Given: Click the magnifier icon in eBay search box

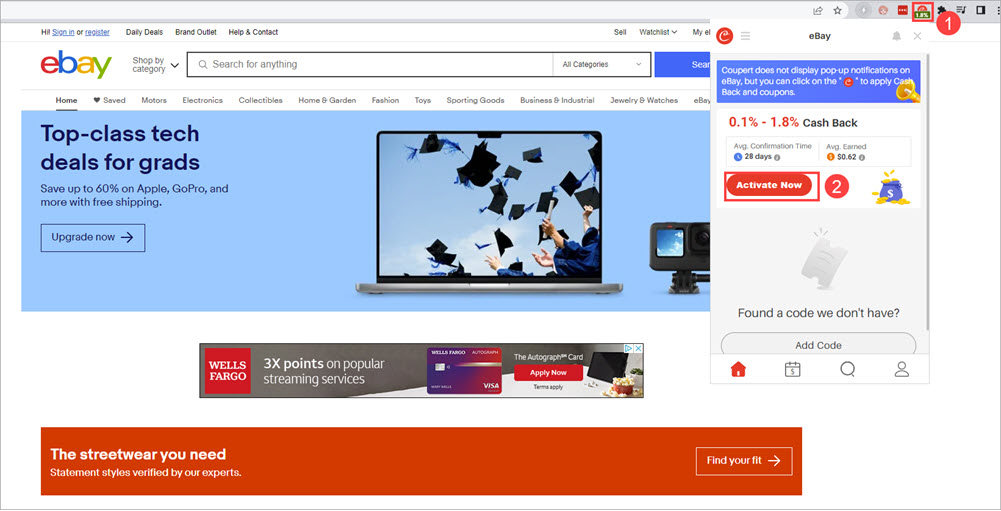Looking at the screenshot, I should click(203, 65).
